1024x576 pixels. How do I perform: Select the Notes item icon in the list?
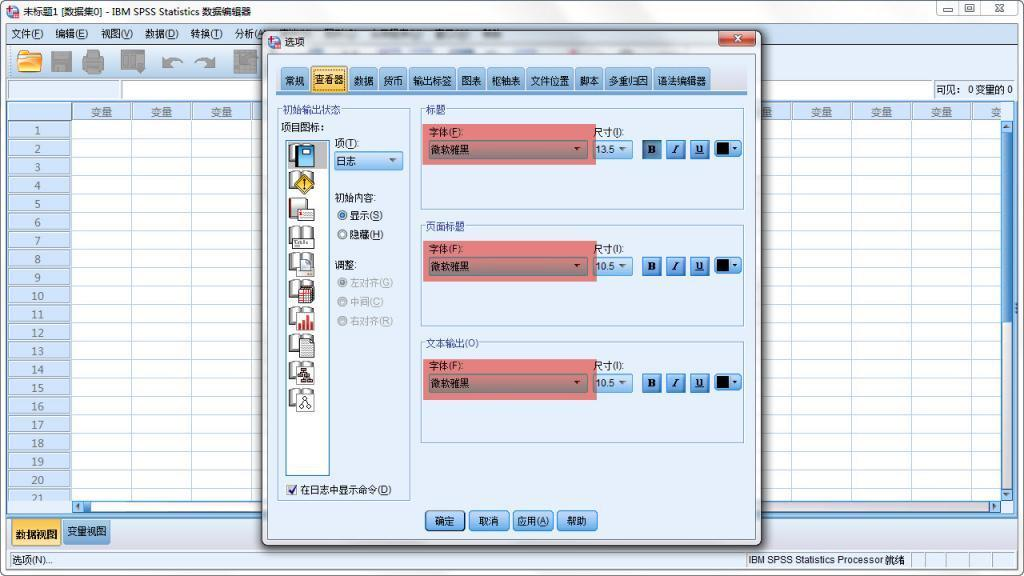302,210
